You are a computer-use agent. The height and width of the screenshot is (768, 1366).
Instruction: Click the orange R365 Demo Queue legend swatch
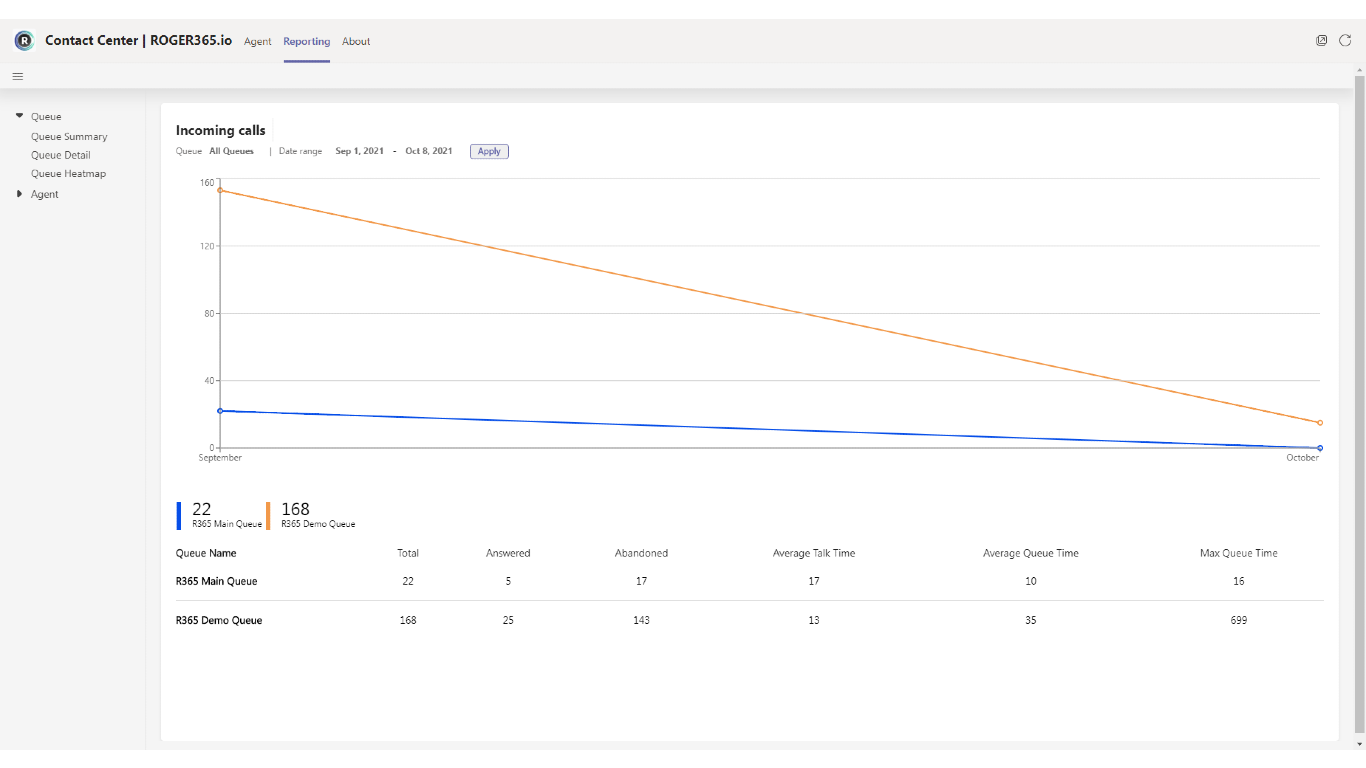268,515
